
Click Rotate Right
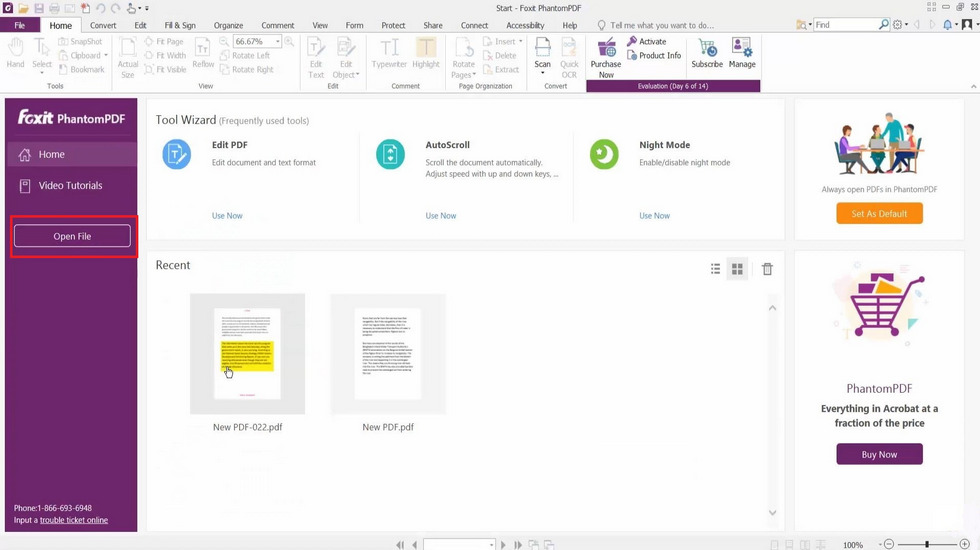point(247,69)
